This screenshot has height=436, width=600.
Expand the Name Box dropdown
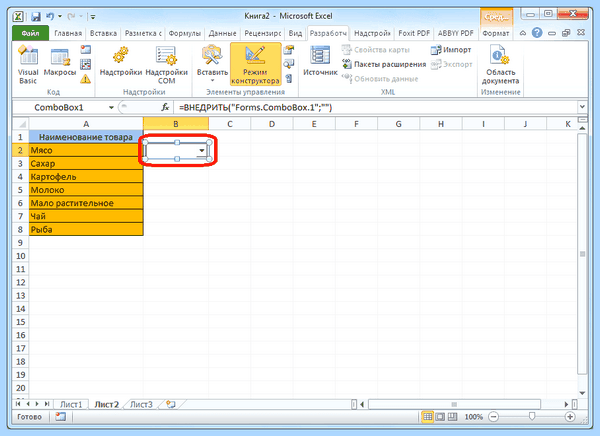pos(111,108)
